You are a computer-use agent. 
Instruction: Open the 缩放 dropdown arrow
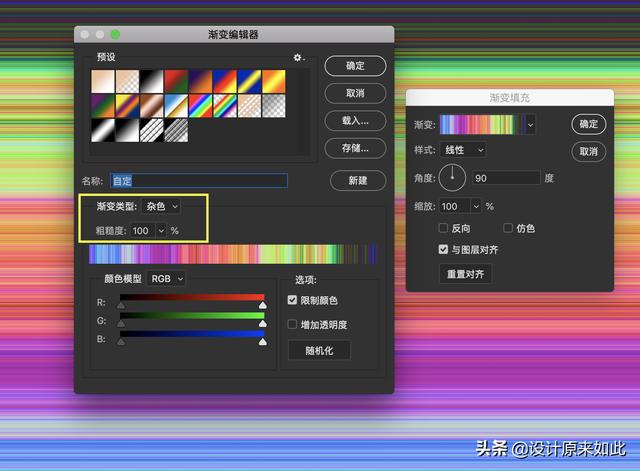point(476,207)
